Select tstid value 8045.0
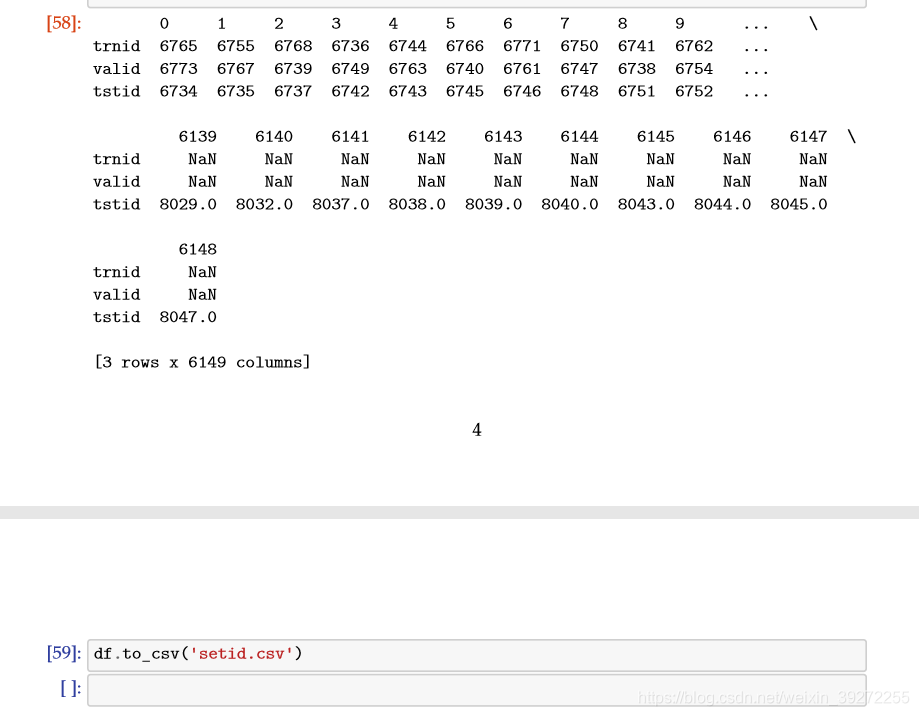 [799, 204]
